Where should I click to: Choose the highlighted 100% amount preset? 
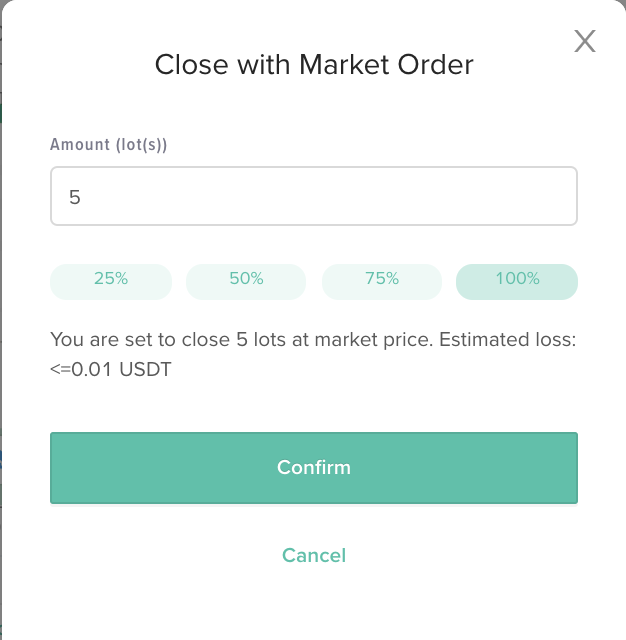click(517, 282)
